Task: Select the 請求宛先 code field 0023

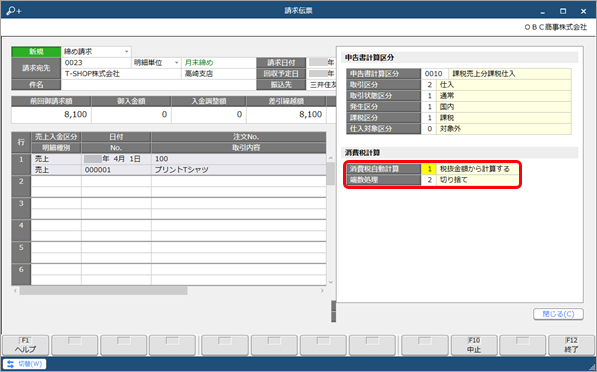Action: [96, 62]
